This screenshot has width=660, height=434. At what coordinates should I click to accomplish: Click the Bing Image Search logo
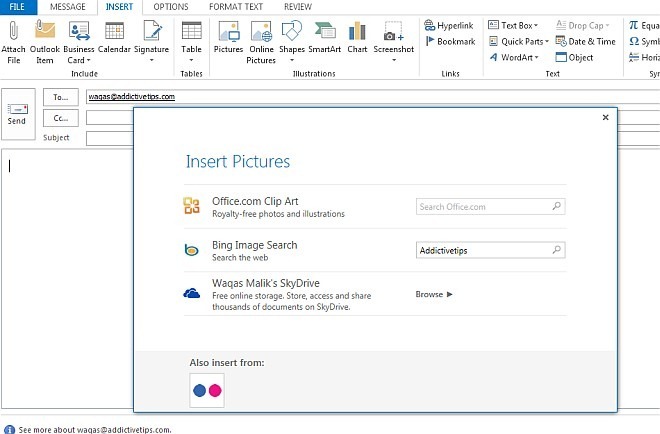tap(192, 250)
